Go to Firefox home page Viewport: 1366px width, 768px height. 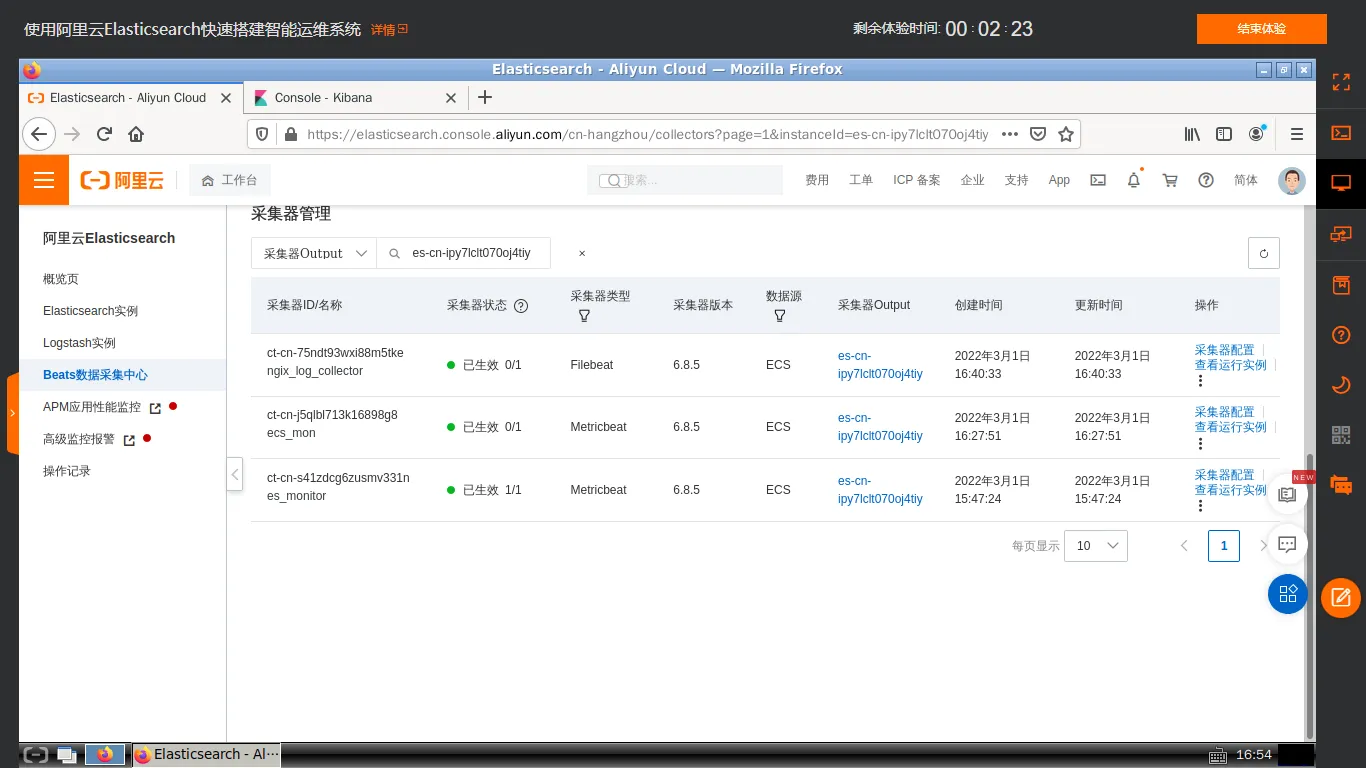click(136, 134)
